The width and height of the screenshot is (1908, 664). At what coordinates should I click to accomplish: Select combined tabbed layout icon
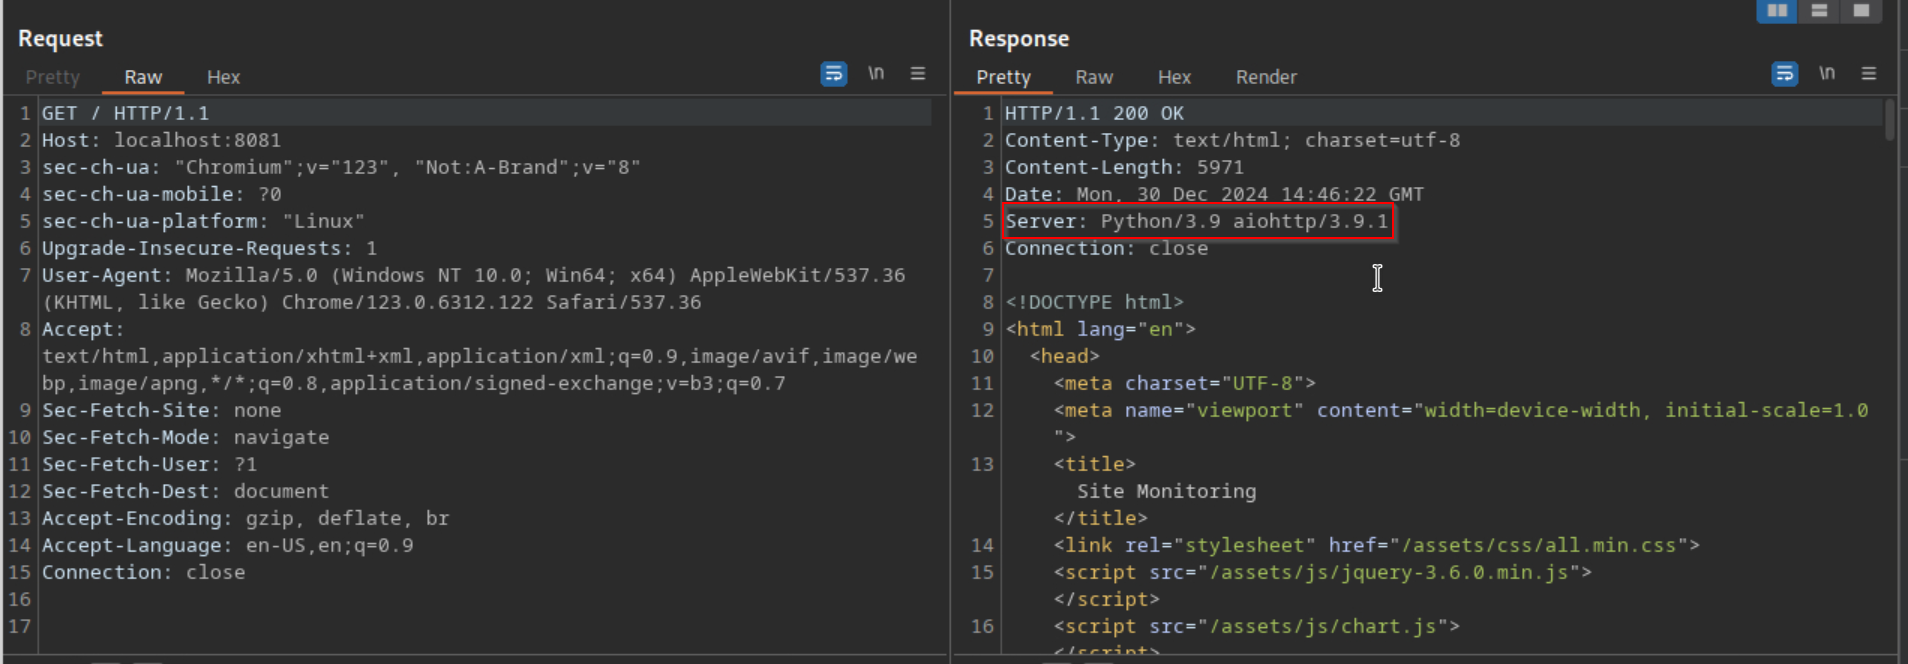tap(1861, 11)
